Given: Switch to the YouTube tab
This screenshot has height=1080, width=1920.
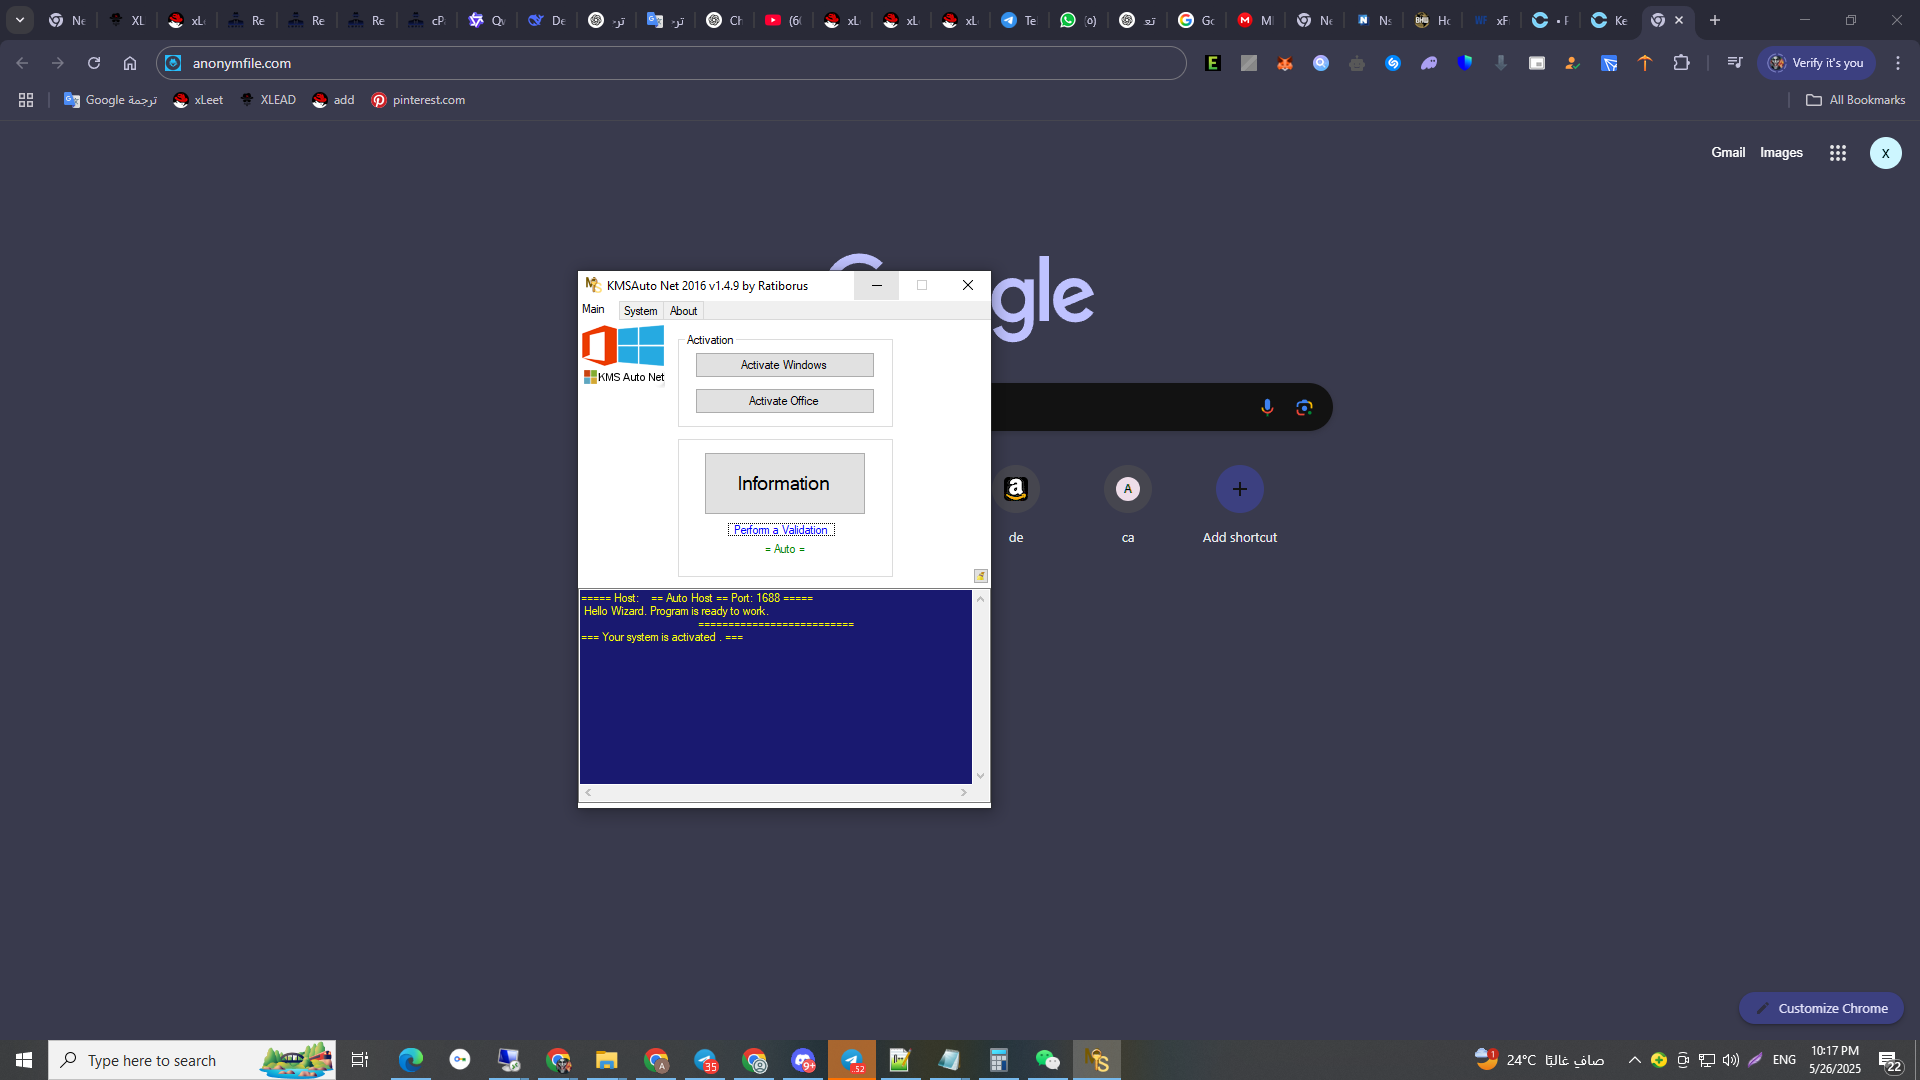Looking at the screenshot, I should coord(783,20).
